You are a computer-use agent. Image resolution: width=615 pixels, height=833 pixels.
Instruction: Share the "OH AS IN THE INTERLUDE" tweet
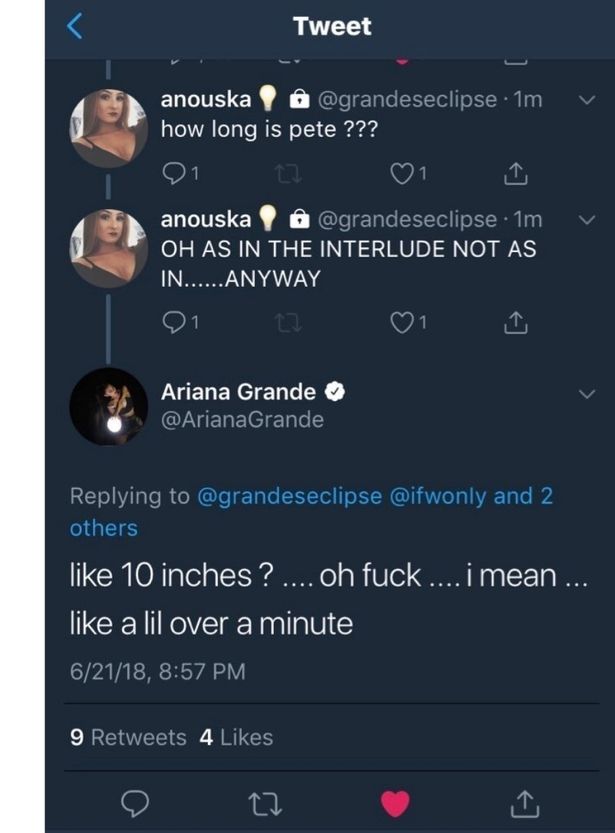coord(514,323)
